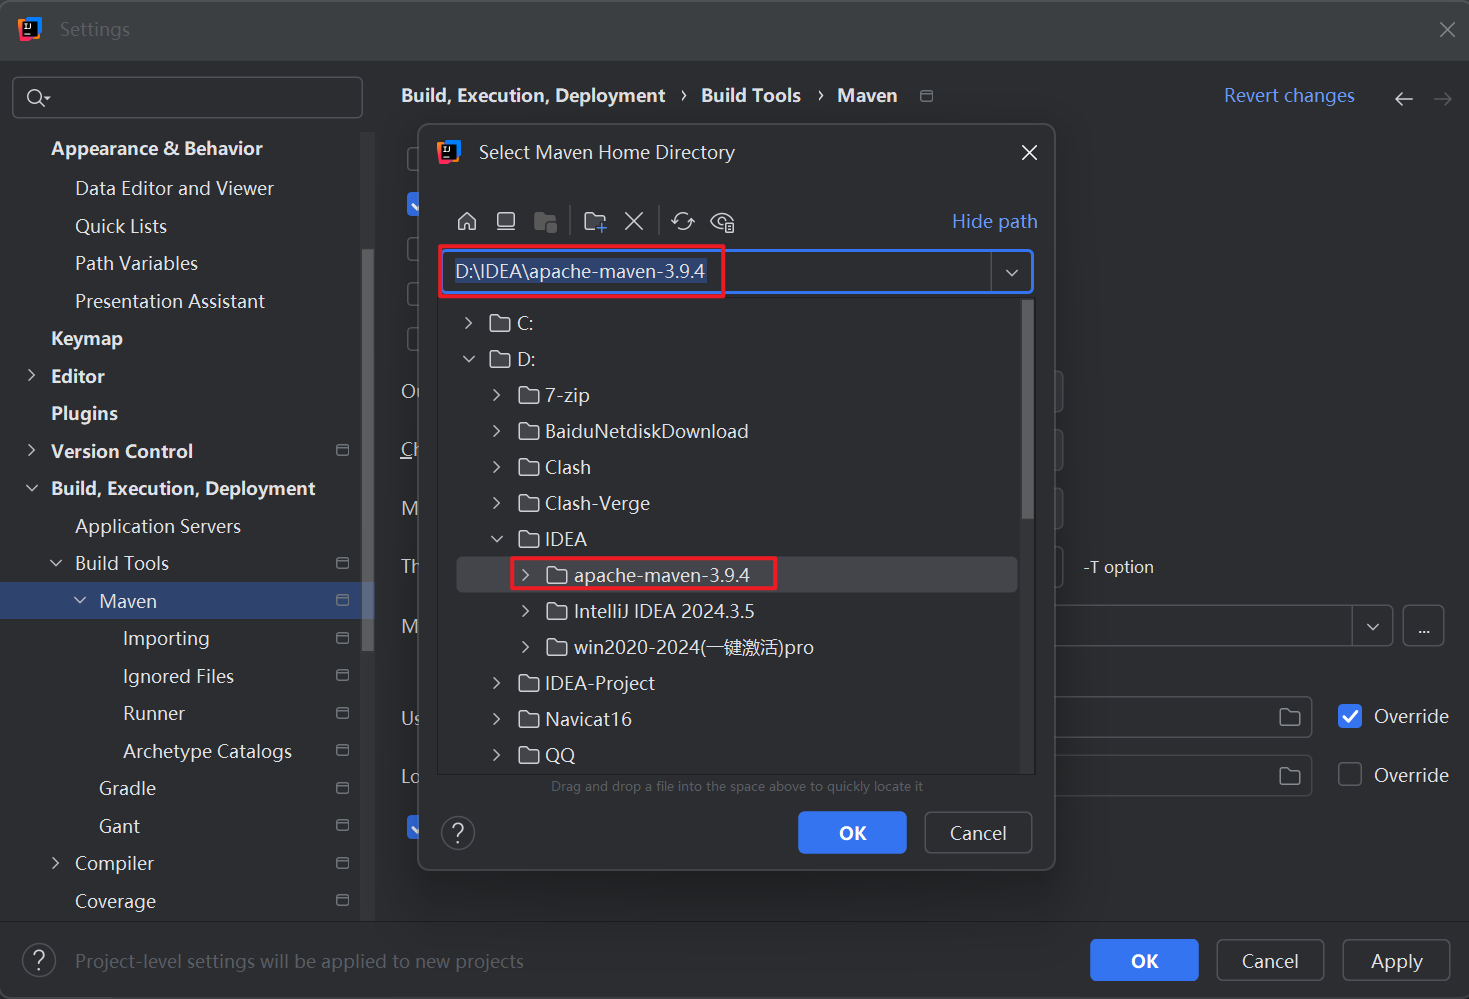1469x999 pixels.
Task: Expand the C: drive node
Action: pos(468,323)
